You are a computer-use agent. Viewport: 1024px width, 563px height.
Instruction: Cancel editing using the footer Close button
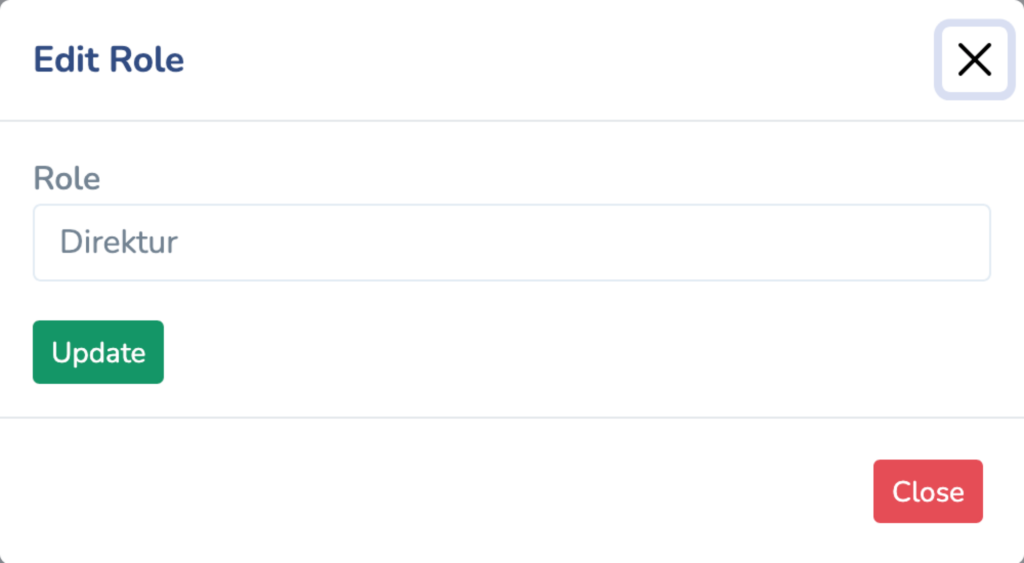pos(927,491)
